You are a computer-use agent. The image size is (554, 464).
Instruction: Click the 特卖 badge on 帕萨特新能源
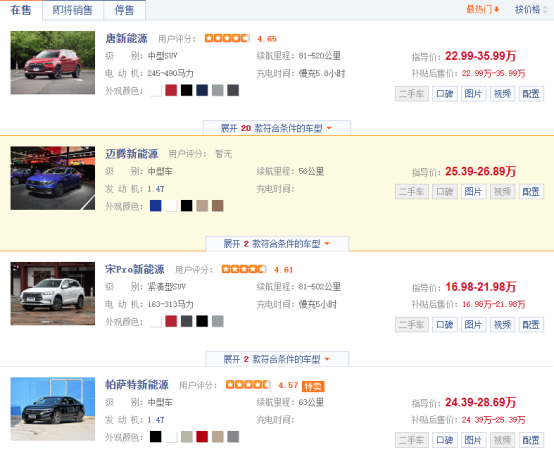(313, 386)
